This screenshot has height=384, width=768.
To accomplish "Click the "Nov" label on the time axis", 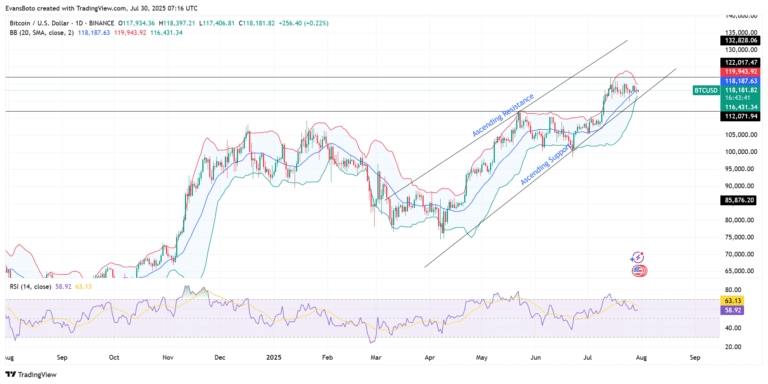I will [x=168, y=358].
